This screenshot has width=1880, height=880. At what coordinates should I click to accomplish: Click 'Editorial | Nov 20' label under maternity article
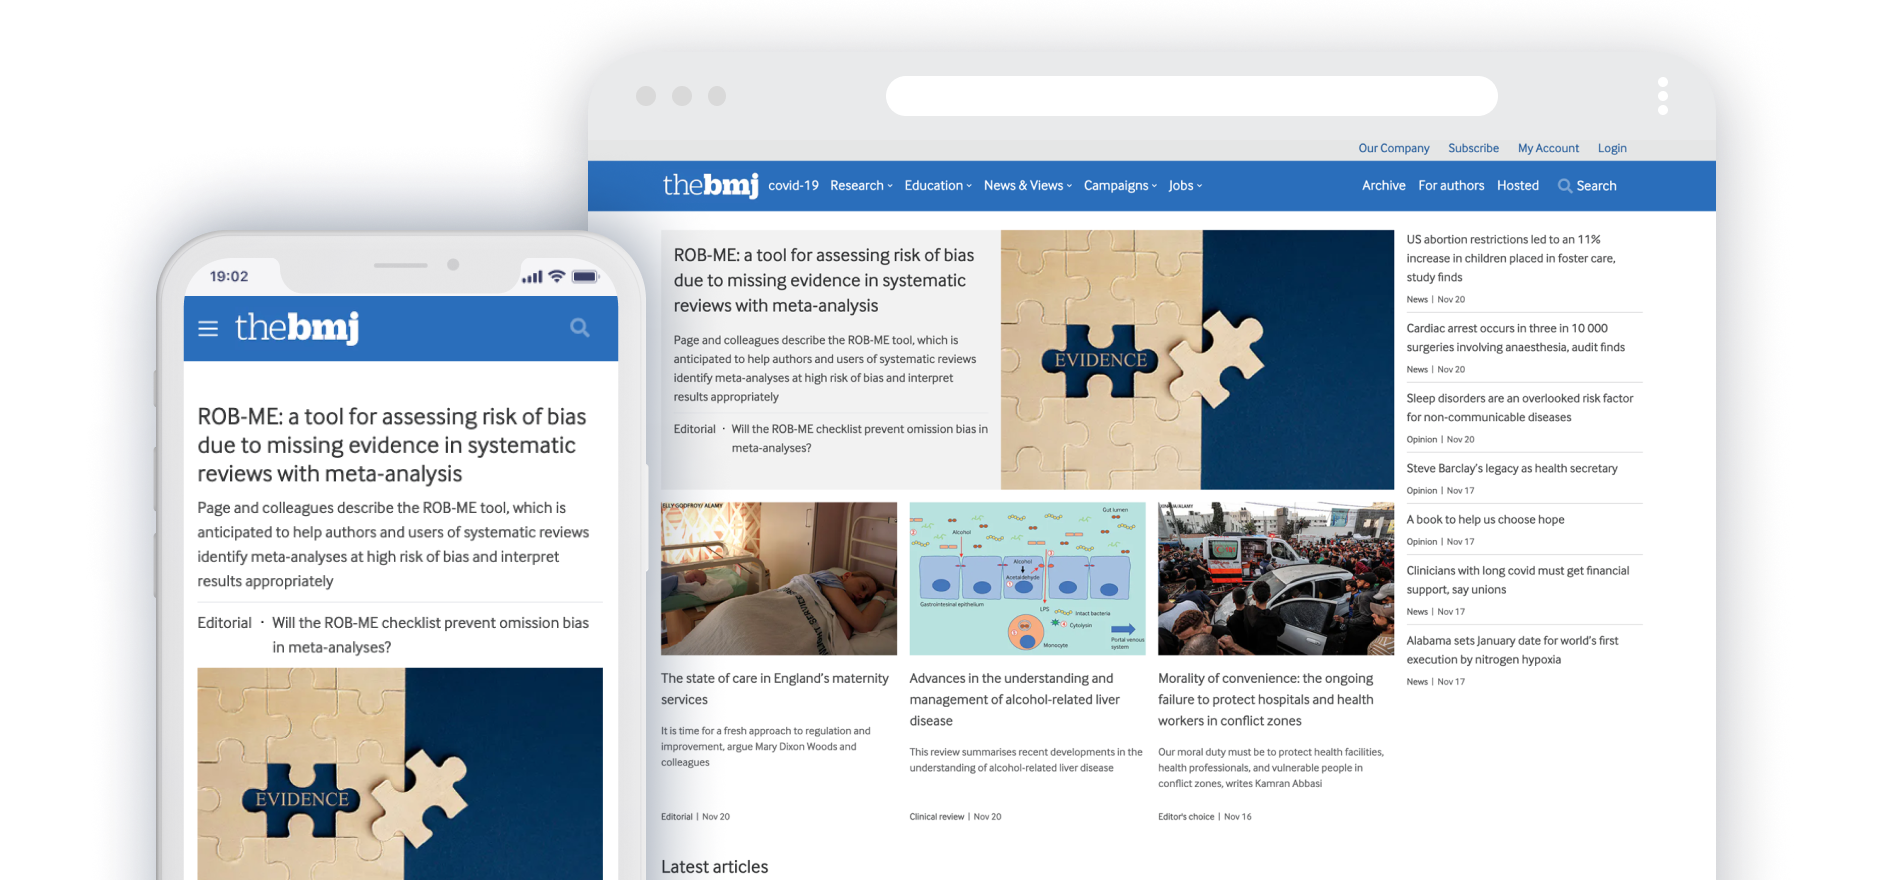[x=695, y=817]
